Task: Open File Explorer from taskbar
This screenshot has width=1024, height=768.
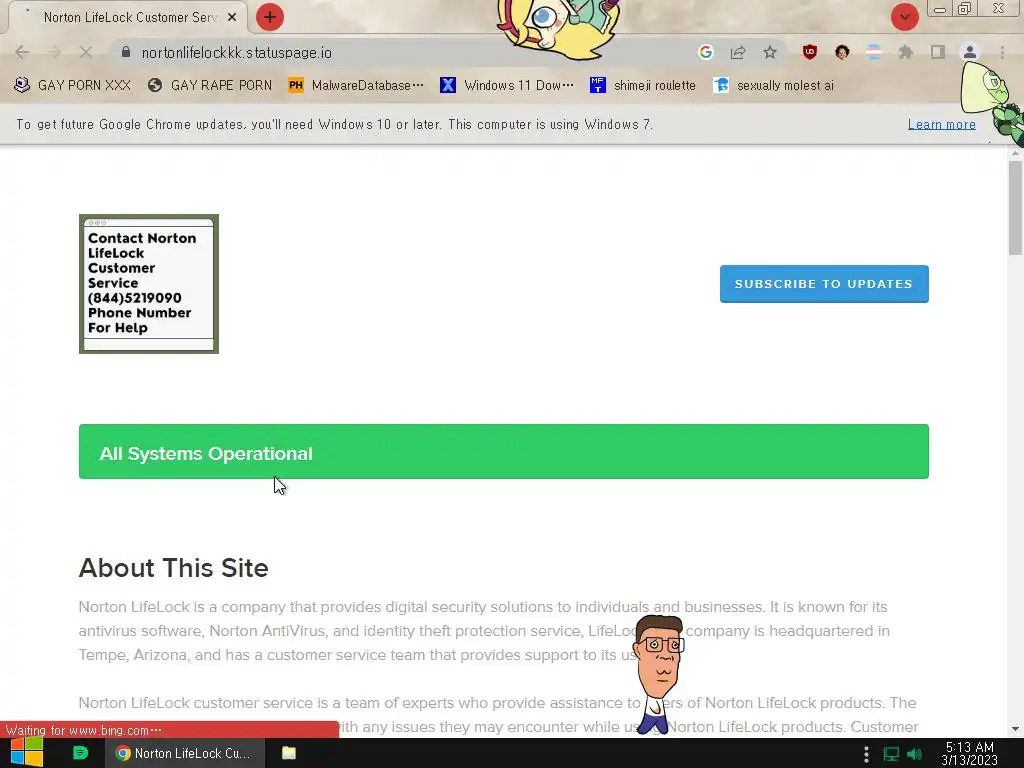Action: (289, 753)
